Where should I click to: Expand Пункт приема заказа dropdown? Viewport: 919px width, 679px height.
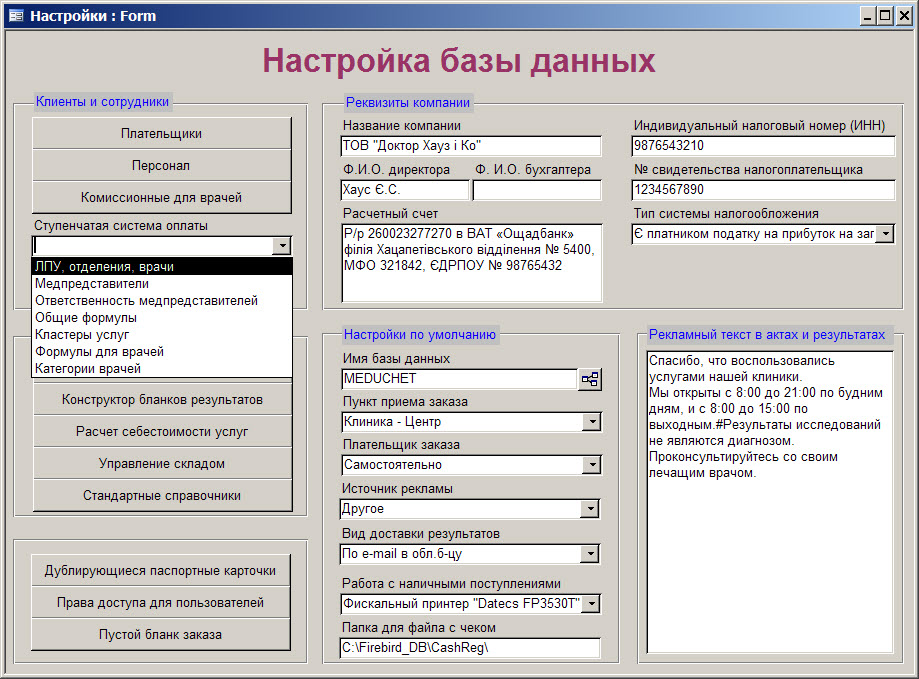pyautogui.click(x=592, y=422)
